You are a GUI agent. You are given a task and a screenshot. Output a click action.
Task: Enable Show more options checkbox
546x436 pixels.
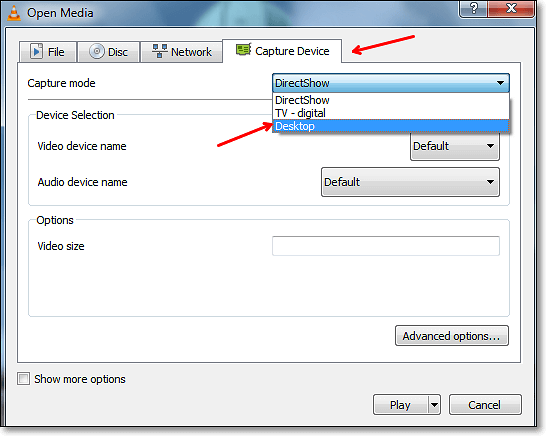24,378
